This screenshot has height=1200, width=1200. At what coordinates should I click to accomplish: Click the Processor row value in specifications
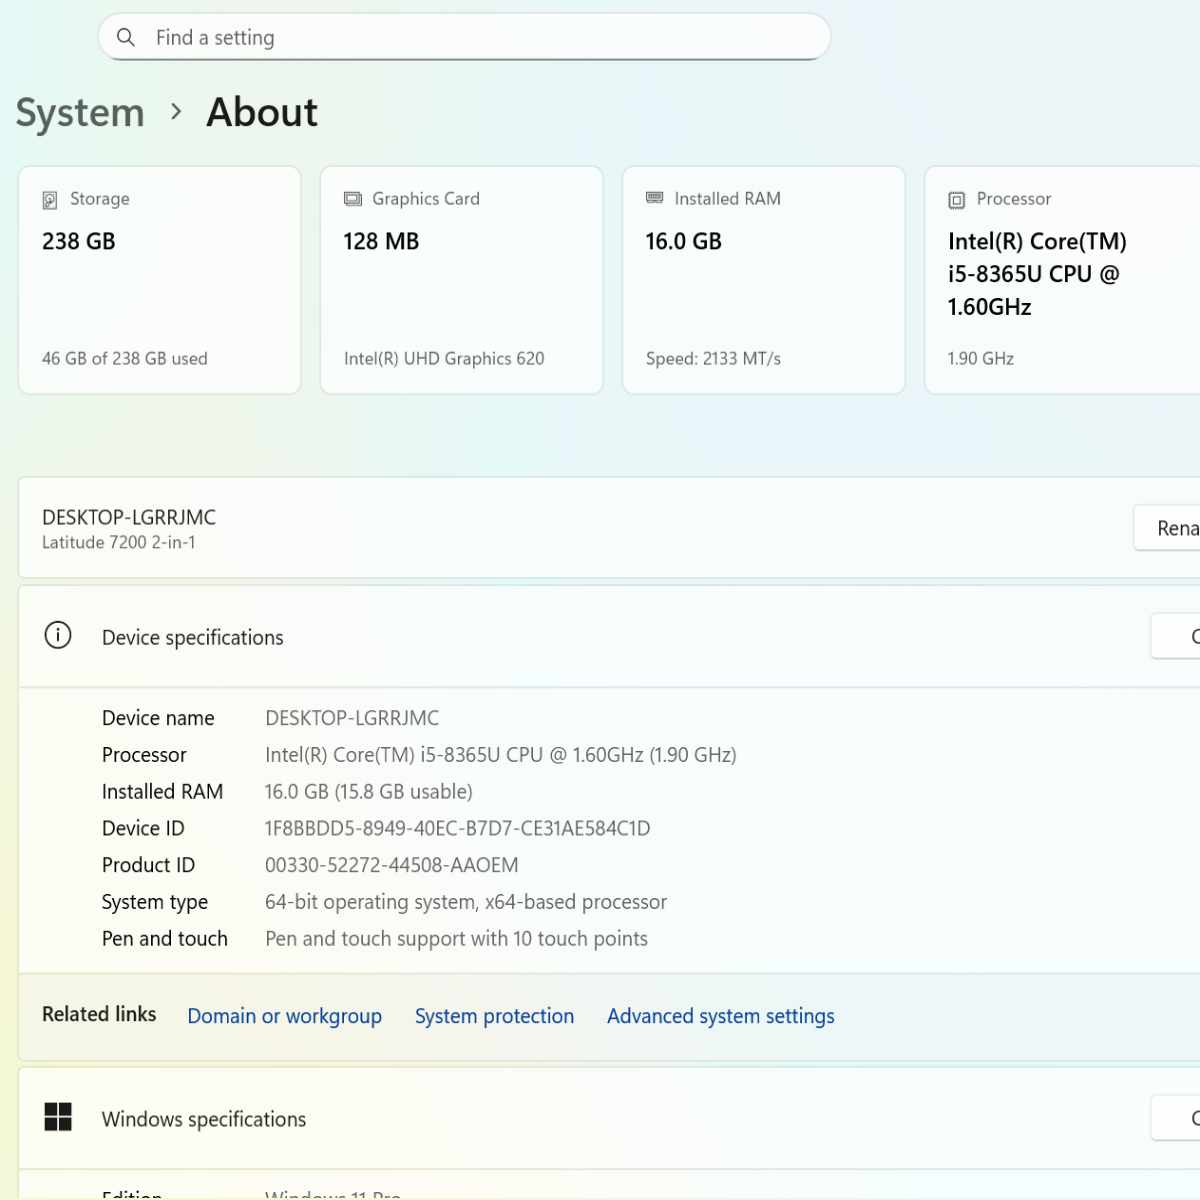[501, 755]
